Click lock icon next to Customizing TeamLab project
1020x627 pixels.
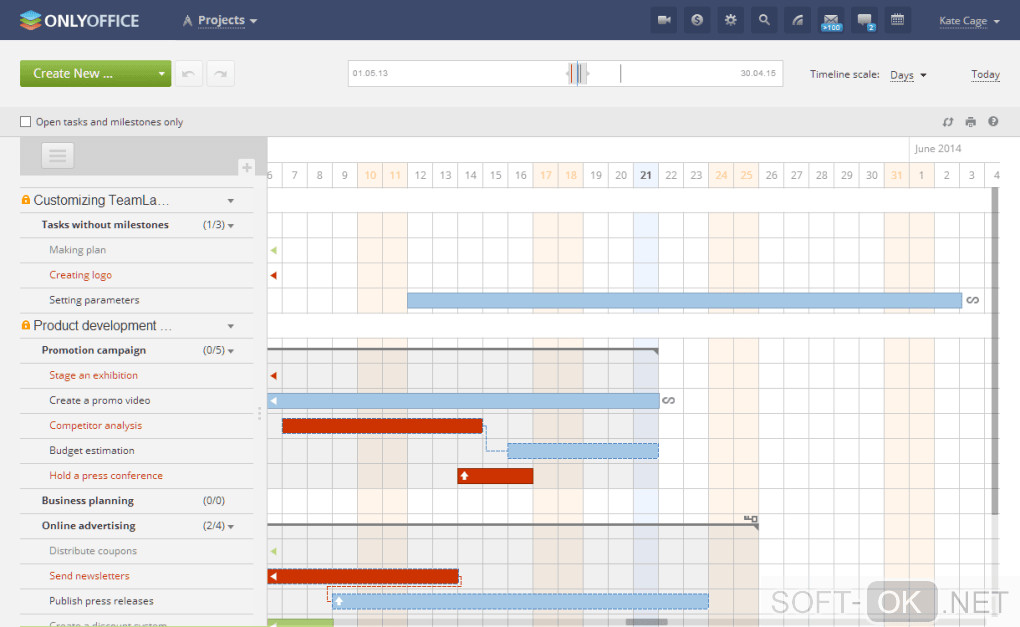tap(25, 200)
